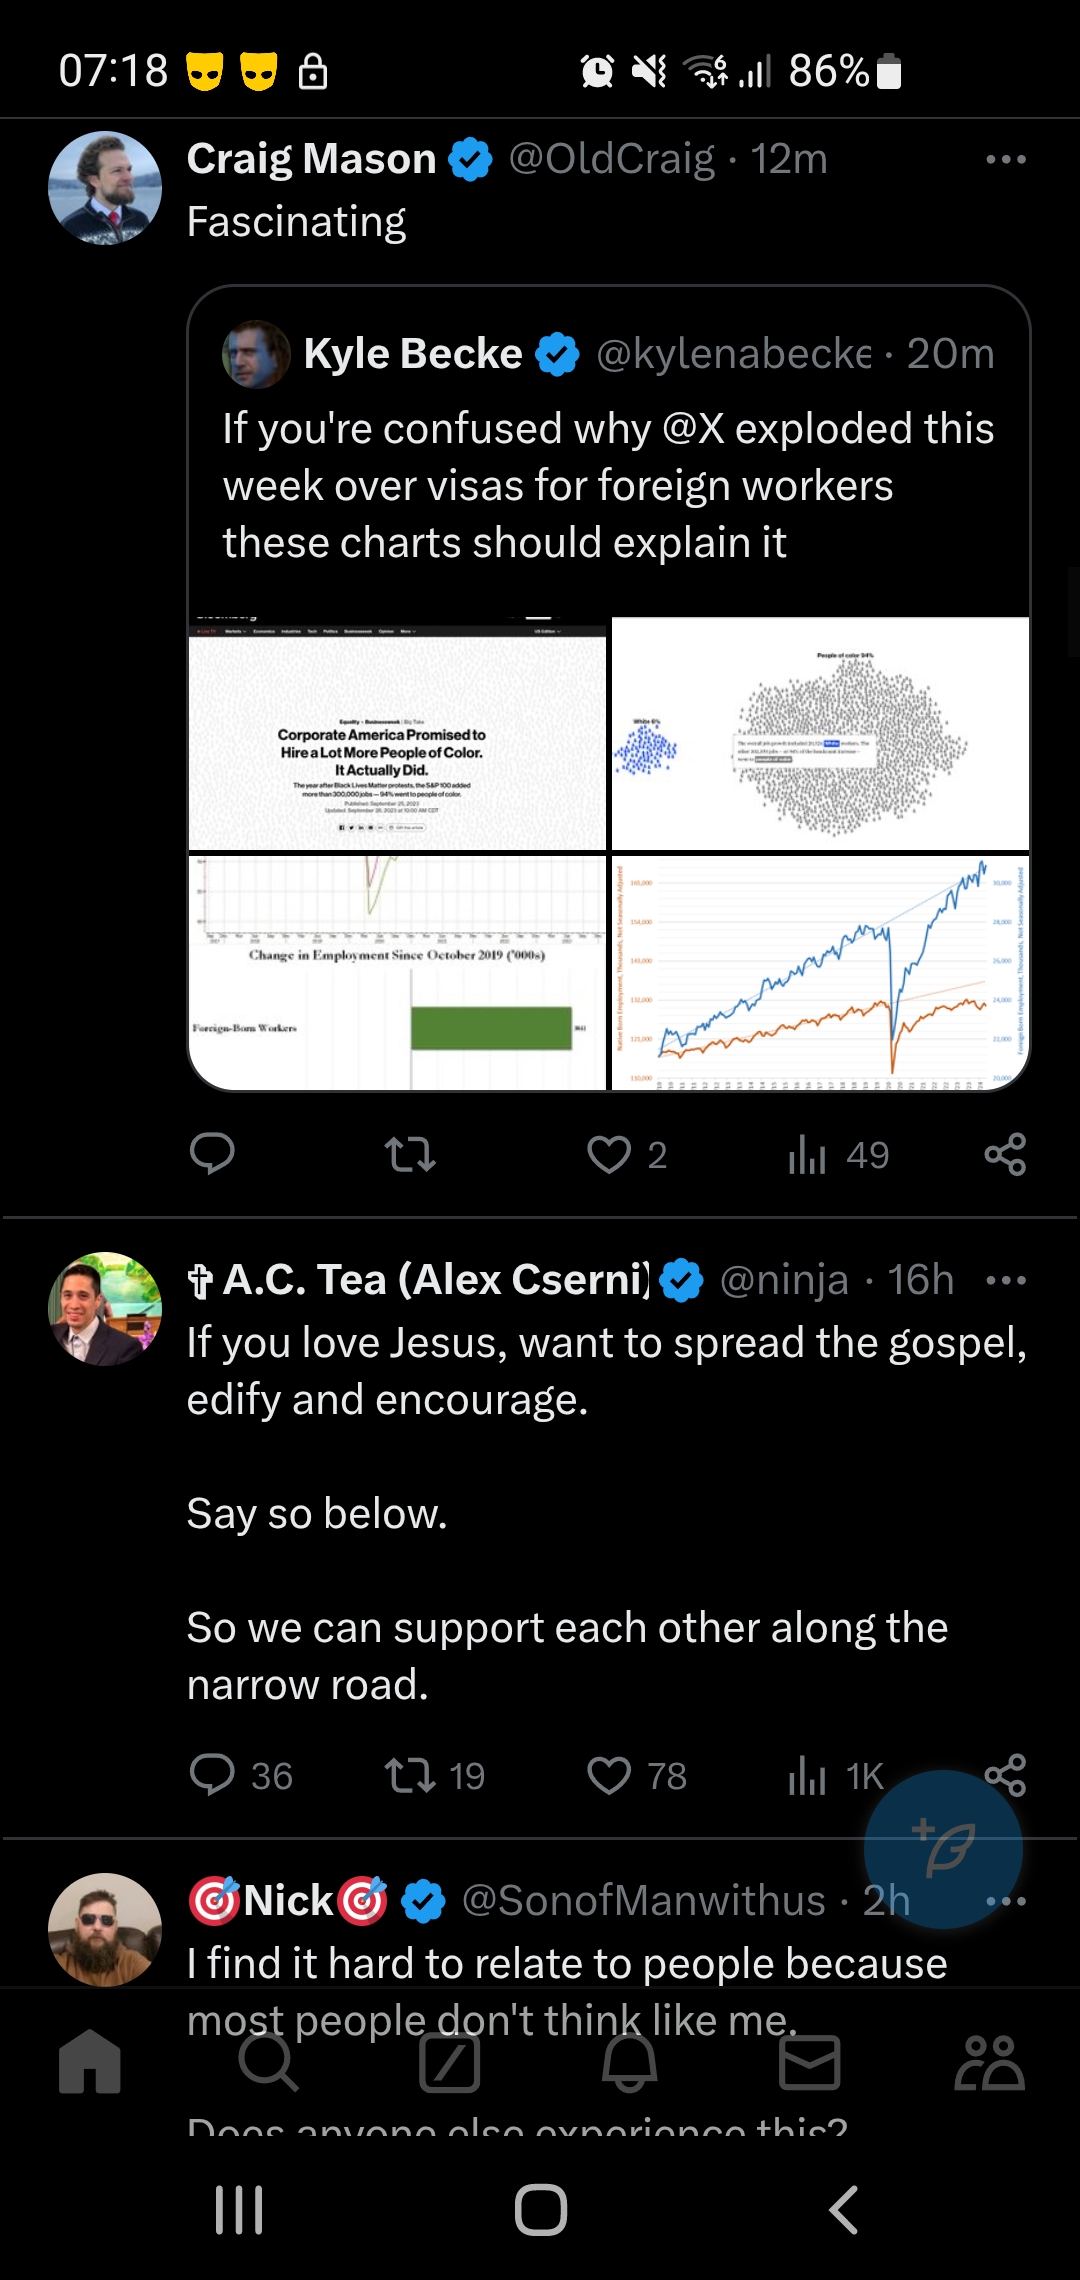Open Notifications bell in bottom bar
The width and height of the screenshot is (1080, 2280).
tap(629, 2062)
